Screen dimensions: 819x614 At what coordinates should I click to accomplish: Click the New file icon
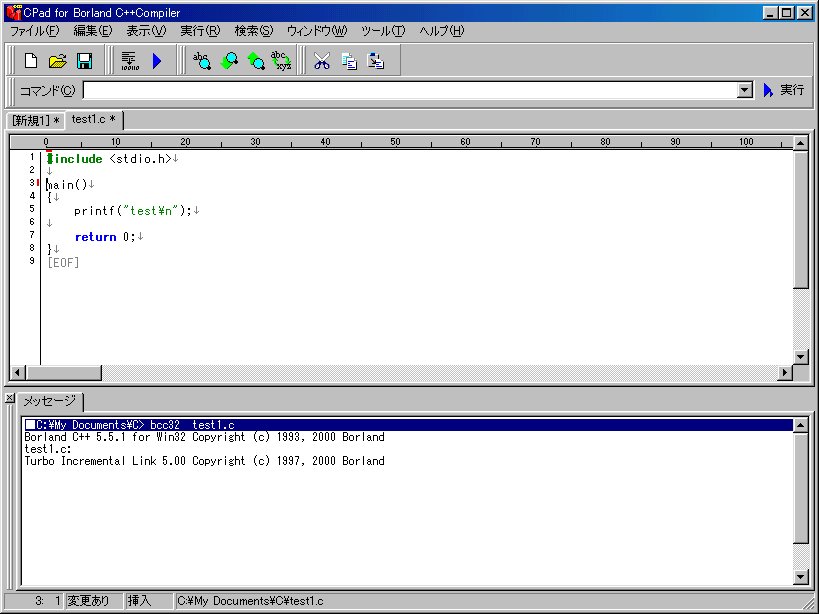click(31, 61)
